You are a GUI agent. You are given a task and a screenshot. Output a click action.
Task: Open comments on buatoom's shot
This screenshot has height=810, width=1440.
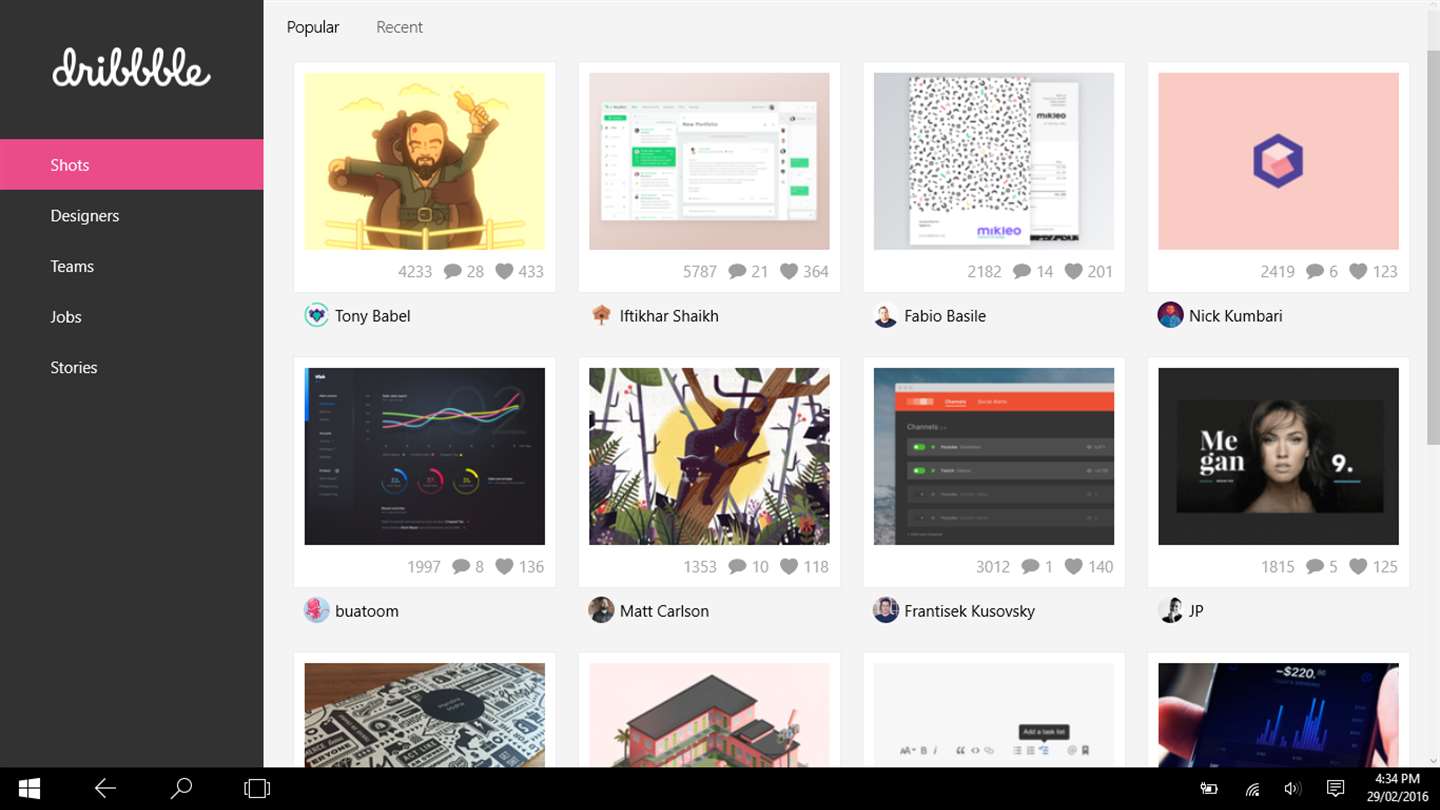click(x=461, y=566)
